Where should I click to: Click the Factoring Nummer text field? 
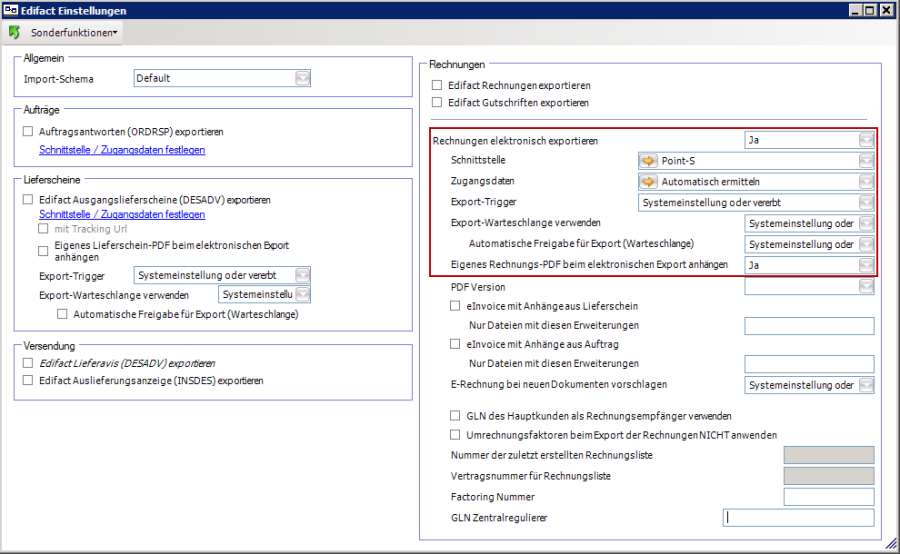pyautogui.click(x=829, y=497)
